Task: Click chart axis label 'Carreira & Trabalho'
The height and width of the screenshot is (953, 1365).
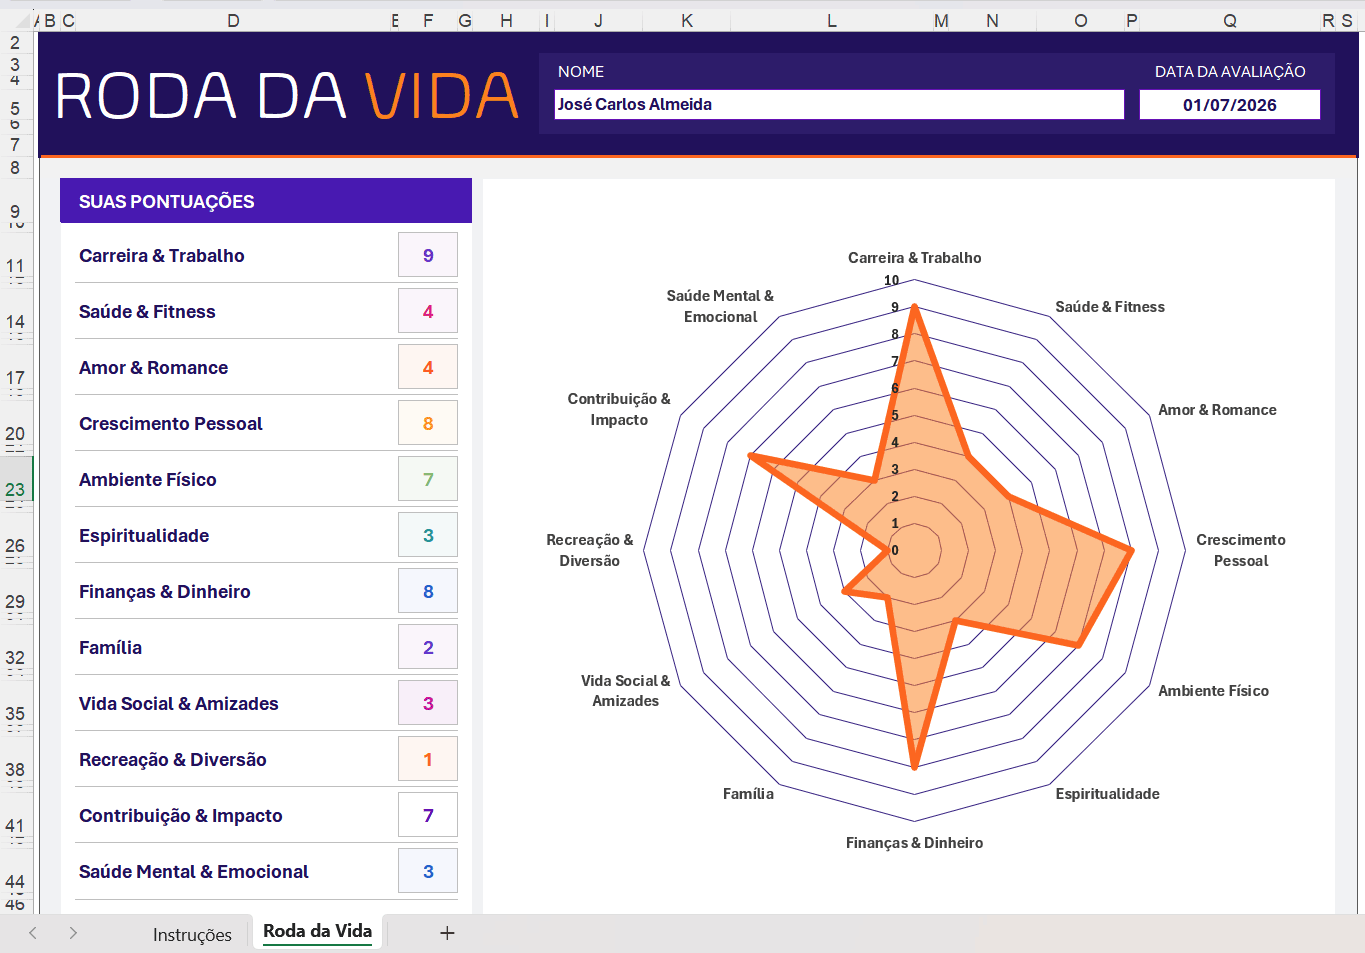Action: [914, 257]
